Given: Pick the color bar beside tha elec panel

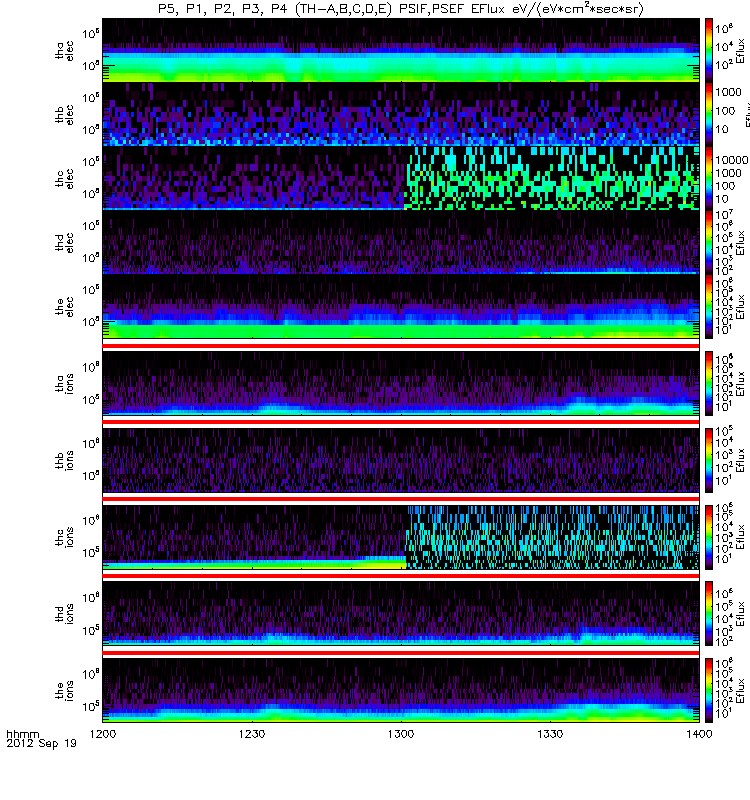Looking at the screenshot, I should point(709,50).
